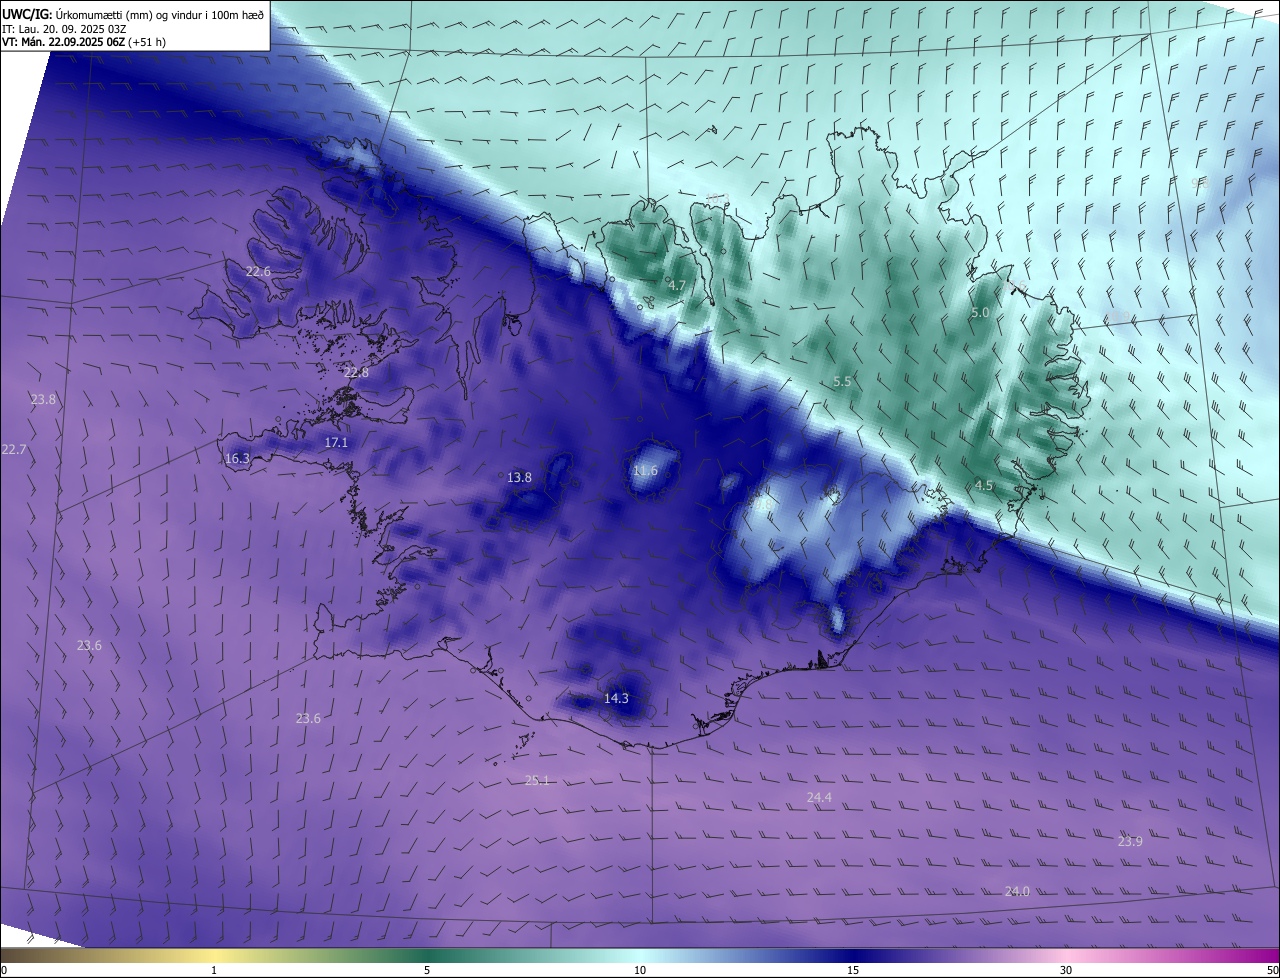Viewport: 1280px width, 978px height.
Task: Click the 5.0 value in the northeast
Action: 980,313
